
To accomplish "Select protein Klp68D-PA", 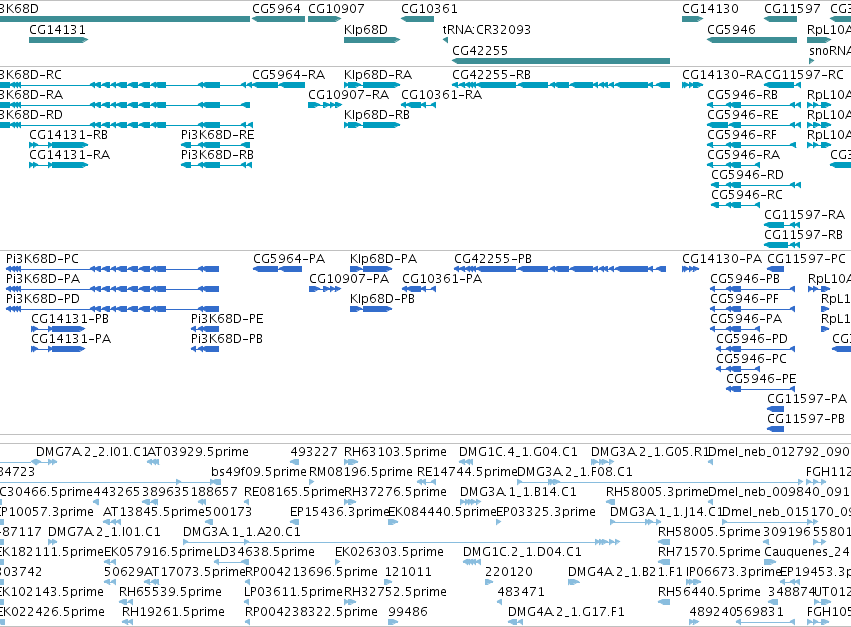I will tap(371, 269).
